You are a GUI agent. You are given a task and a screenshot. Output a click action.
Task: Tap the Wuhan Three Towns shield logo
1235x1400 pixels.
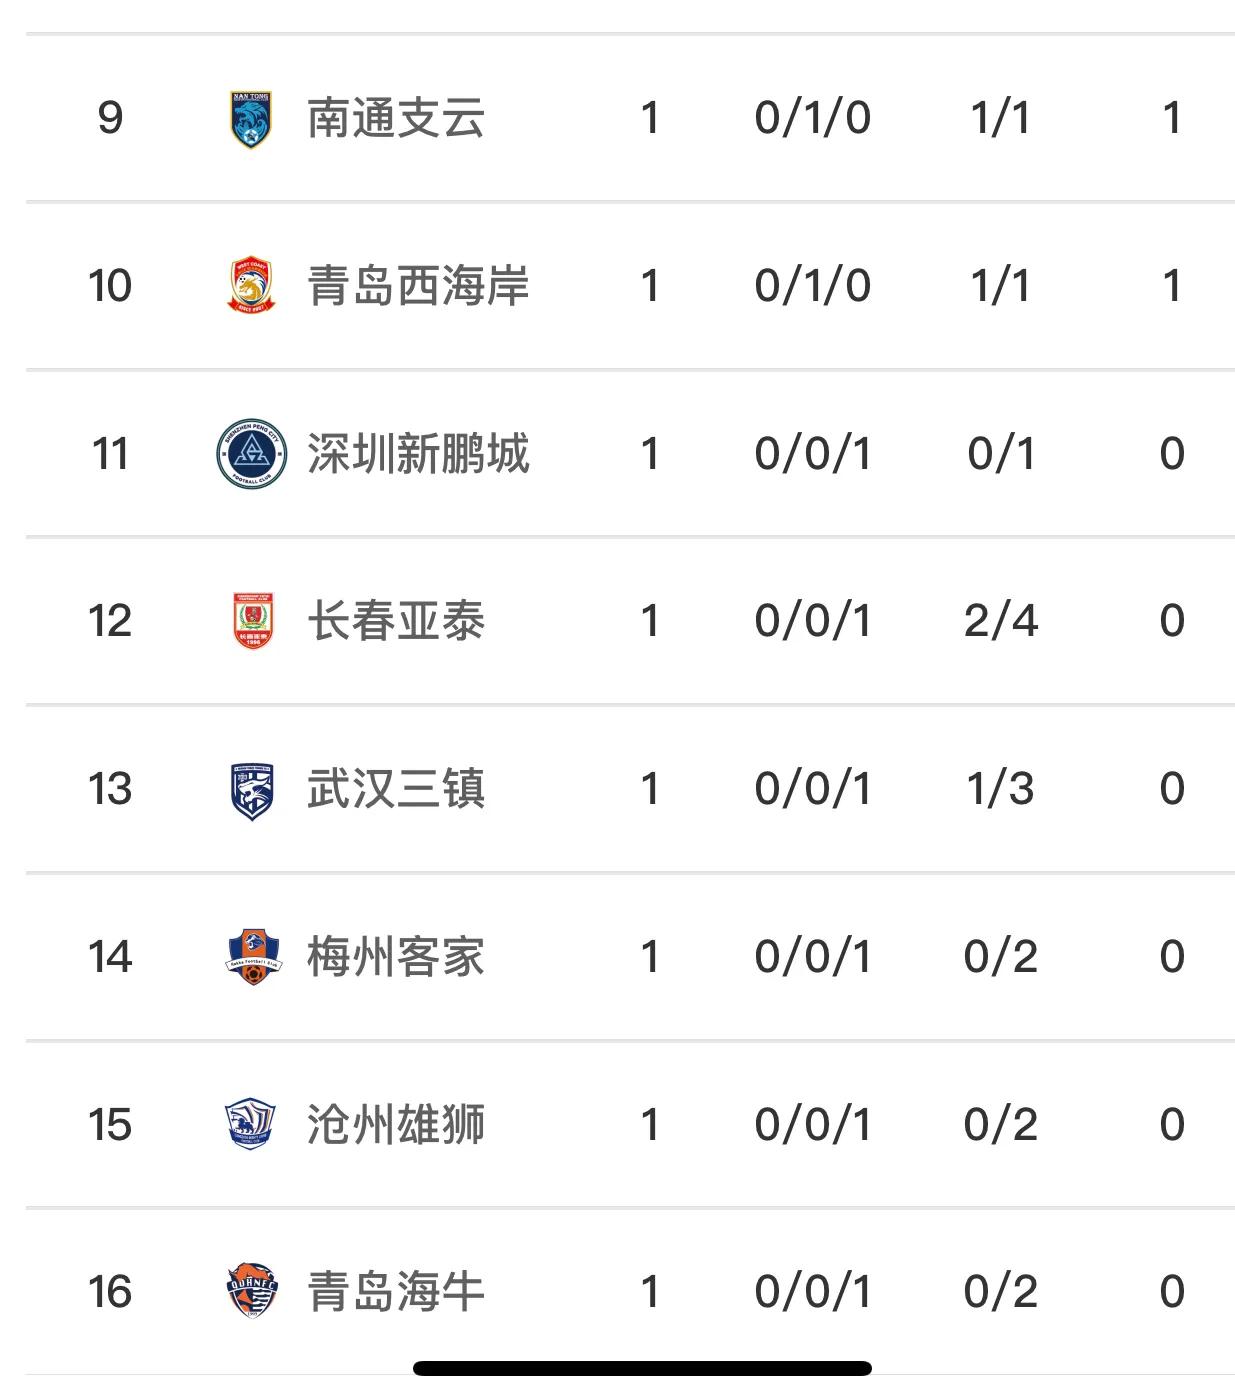click(x=252, y=790)
